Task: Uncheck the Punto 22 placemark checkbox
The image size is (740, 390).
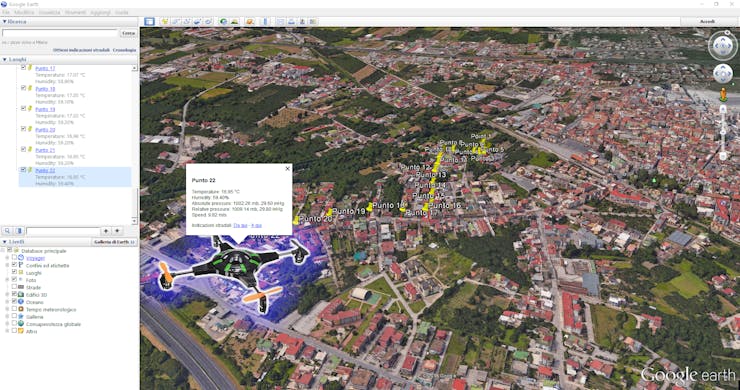Action: (x=23, y=170)
